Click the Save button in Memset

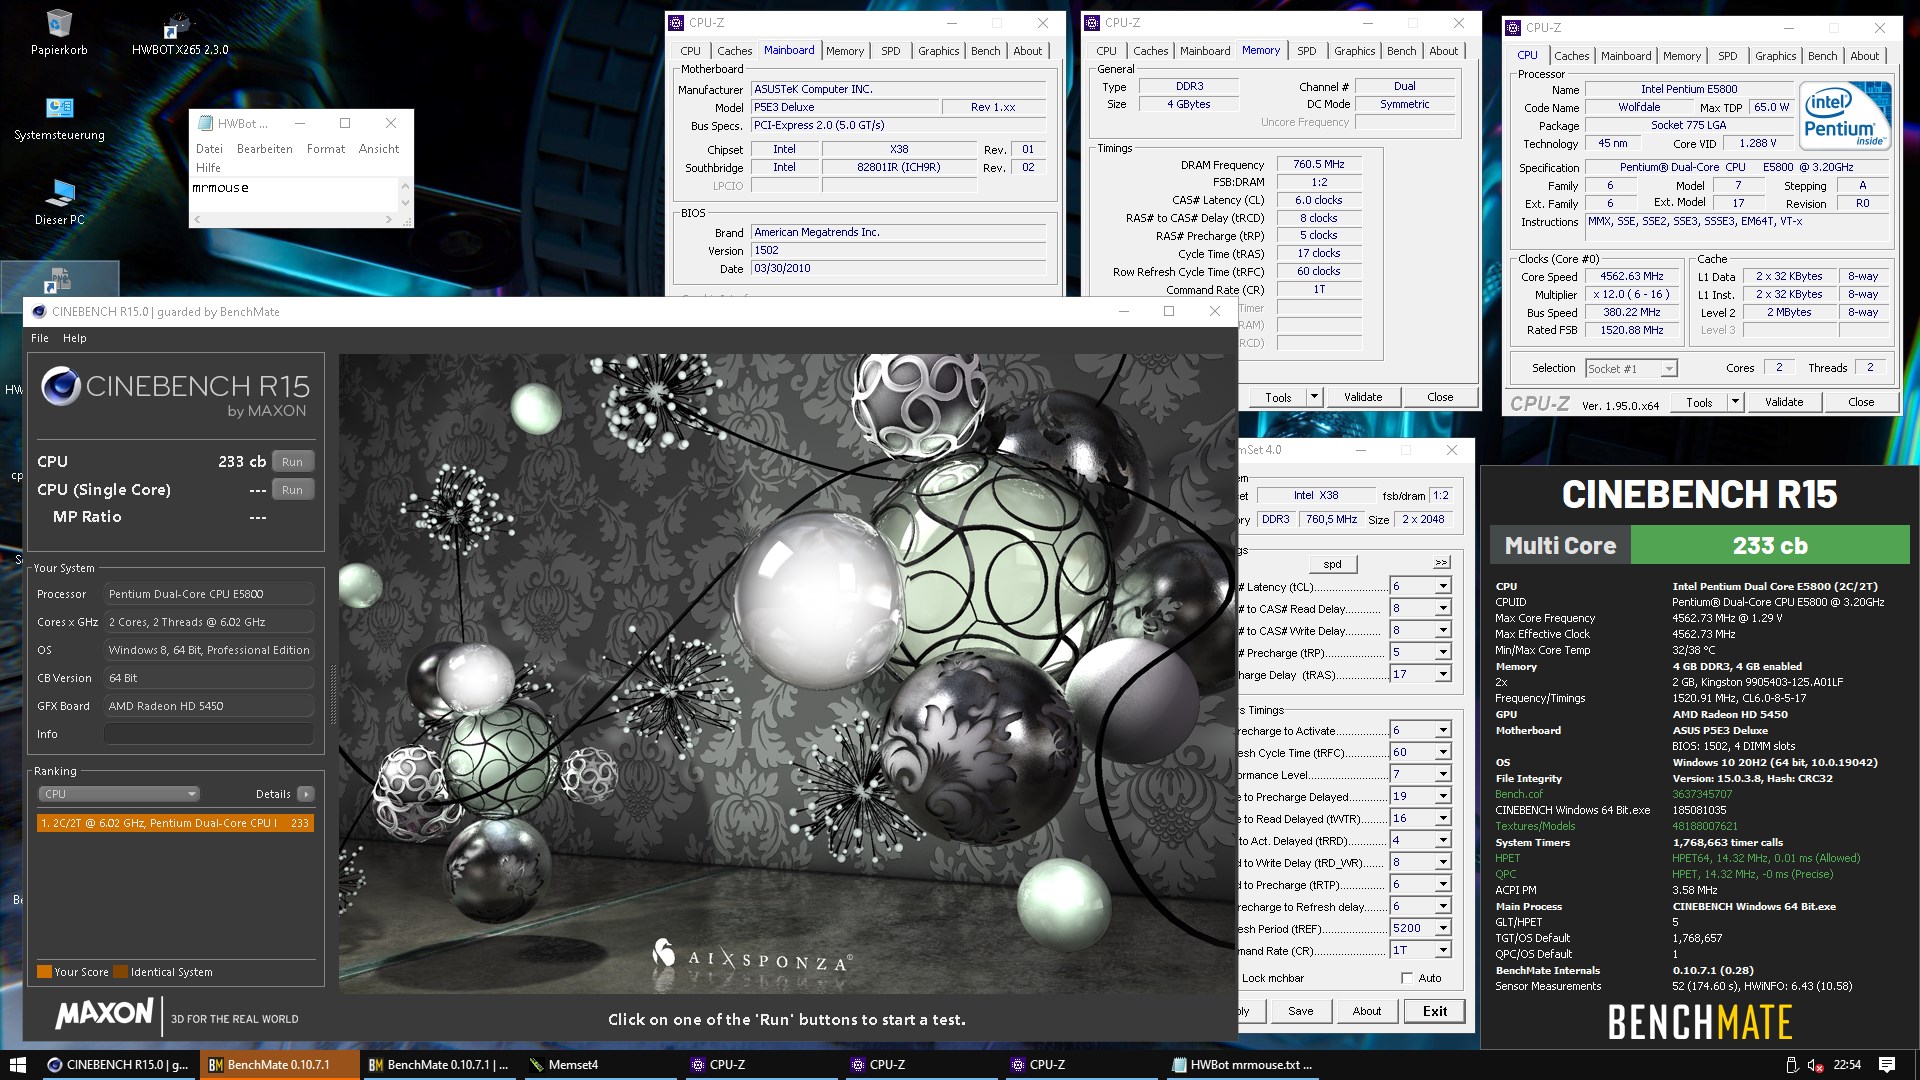click(x=1301, y=1011)
